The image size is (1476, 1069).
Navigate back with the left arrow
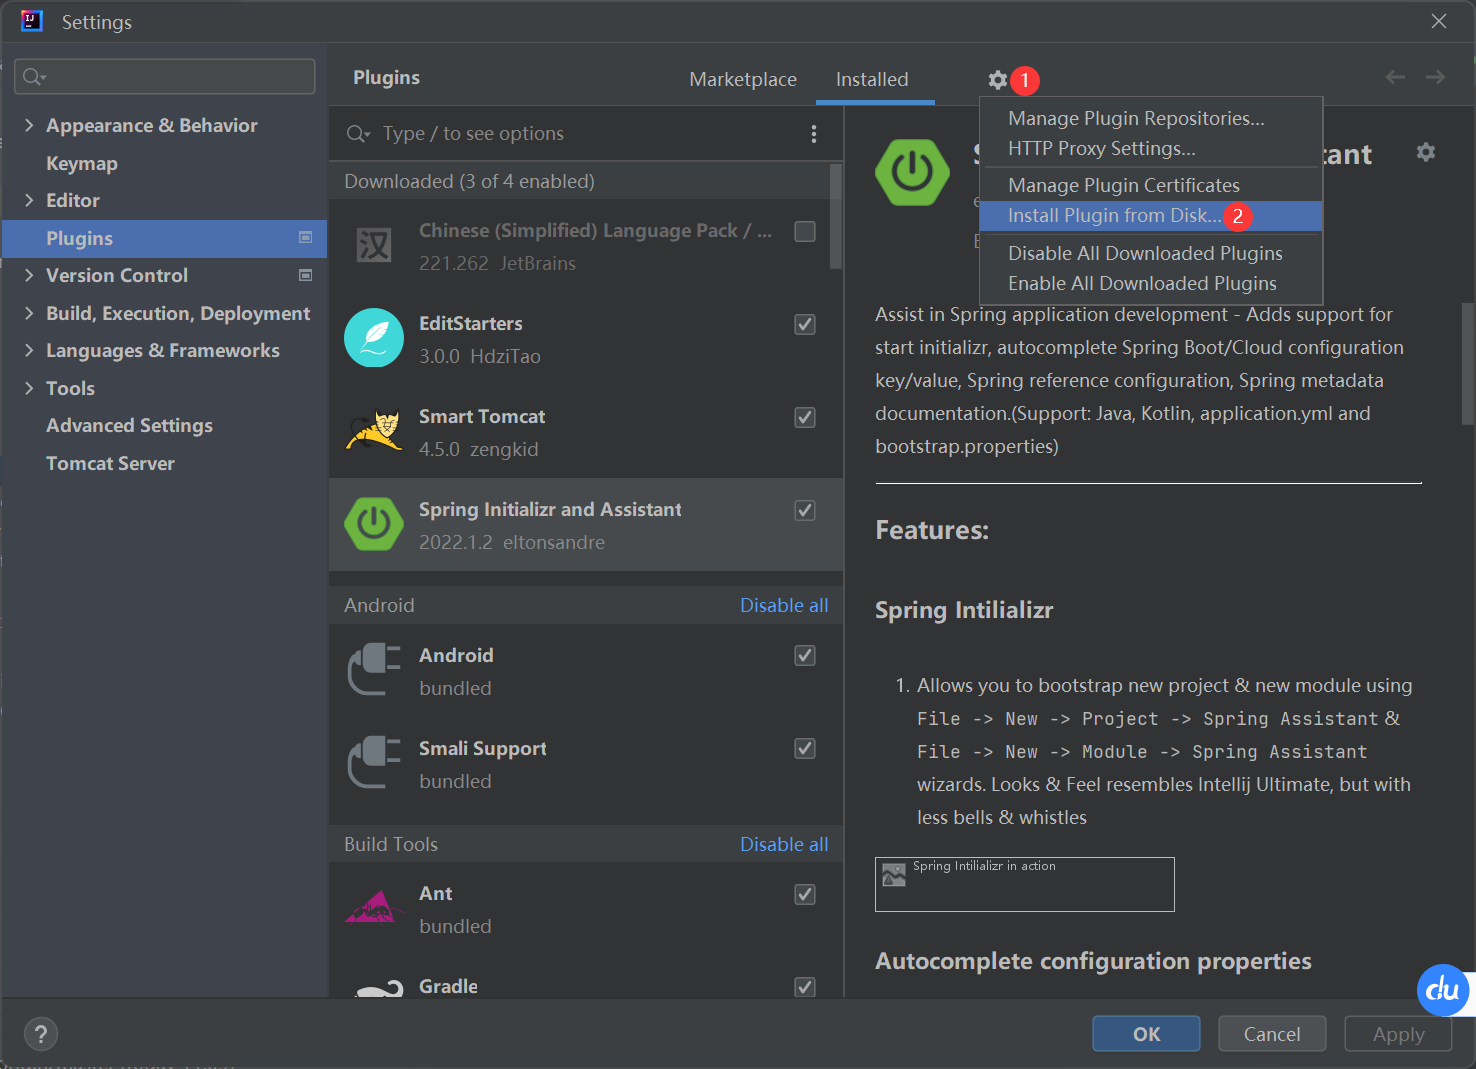1395,77
